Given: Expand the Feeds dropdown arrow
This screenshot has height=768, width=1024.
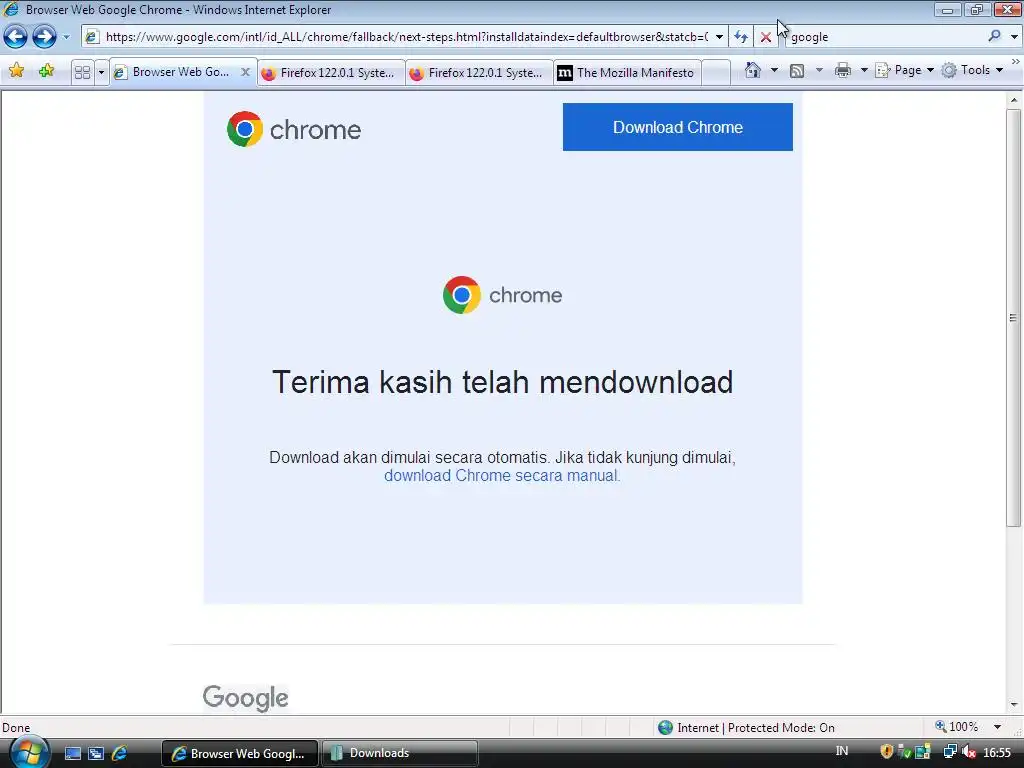Looking at the screenshot, I should (x=819, y=70).
